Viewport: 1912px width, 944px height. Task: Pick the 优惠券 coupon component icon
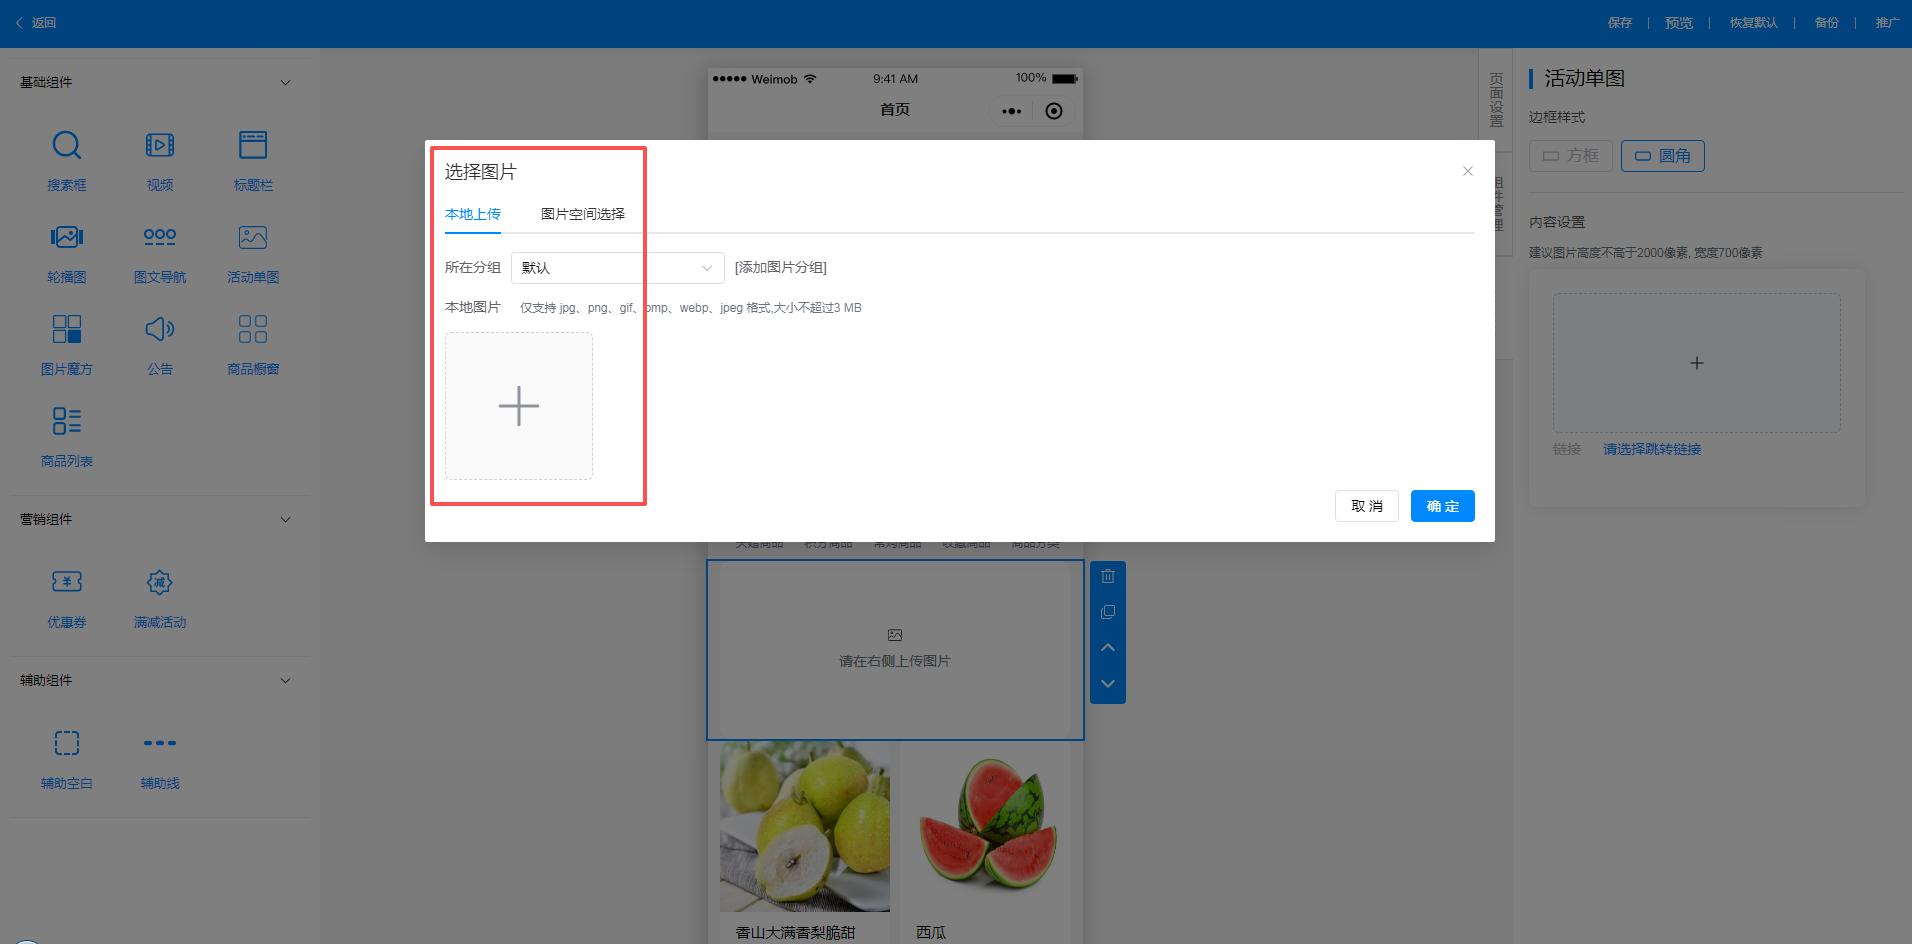(67, 582)
